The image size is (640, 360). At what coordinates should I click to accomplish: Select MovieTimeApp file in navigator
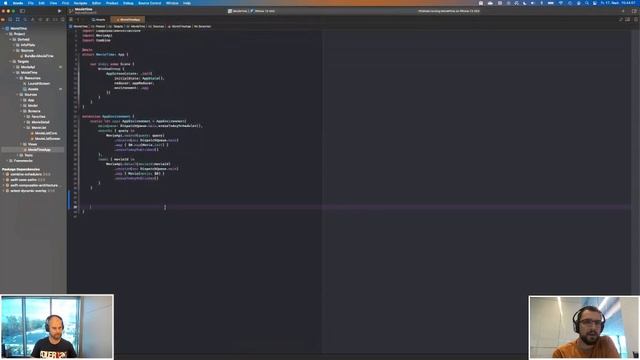pyautogui.click(x=37, y=150)
